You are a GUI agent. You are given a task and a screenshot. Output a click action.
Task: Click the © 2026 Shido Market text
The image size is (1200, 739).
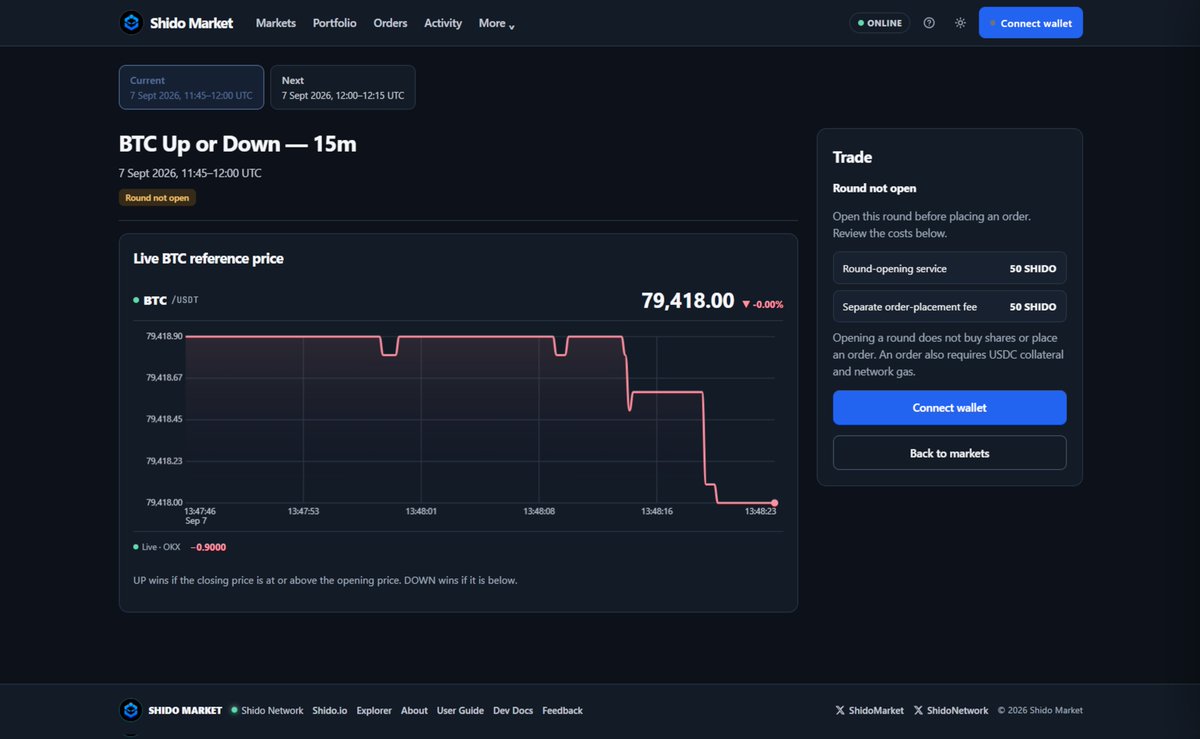click(1040, 711)
